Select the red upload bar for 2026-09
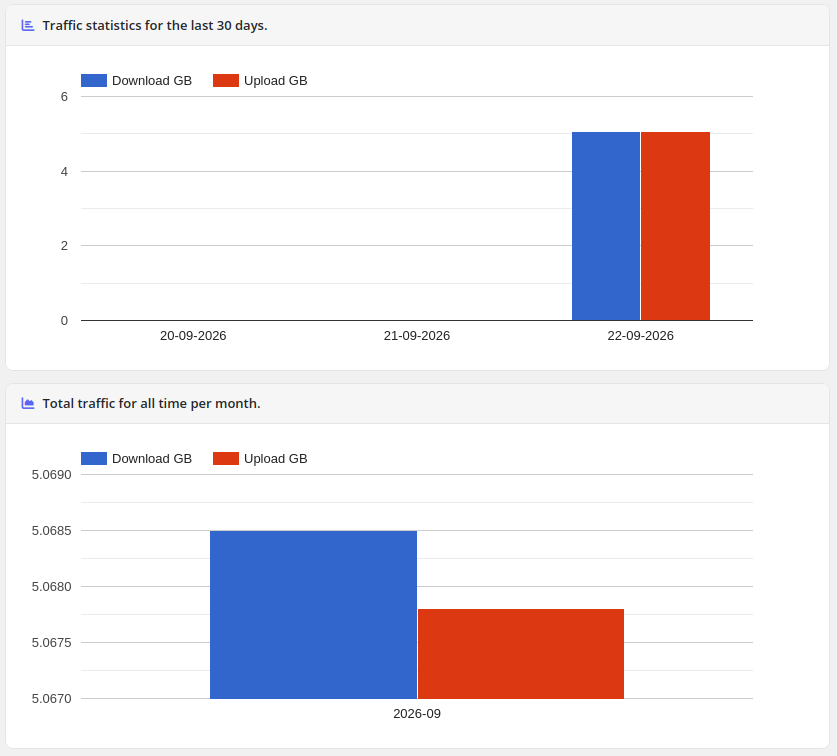 [x=521, y=653]
